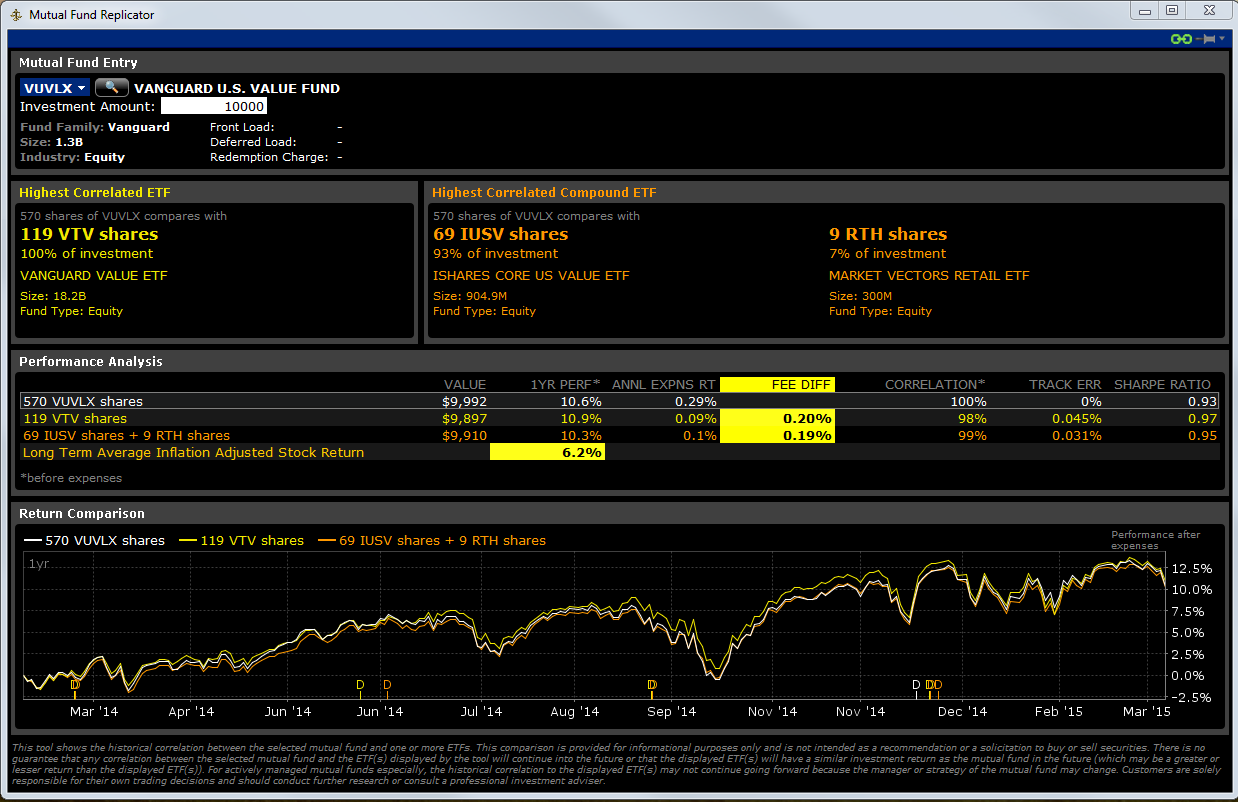Click the Investment Amount field showing 10000

click(x=214, y=107)
